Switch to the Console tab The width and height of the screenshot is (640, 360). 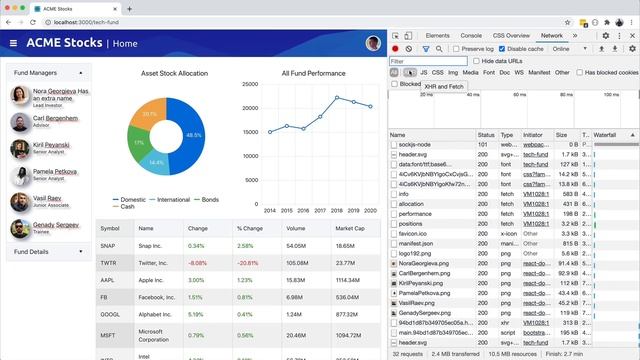tap(471, 36)
